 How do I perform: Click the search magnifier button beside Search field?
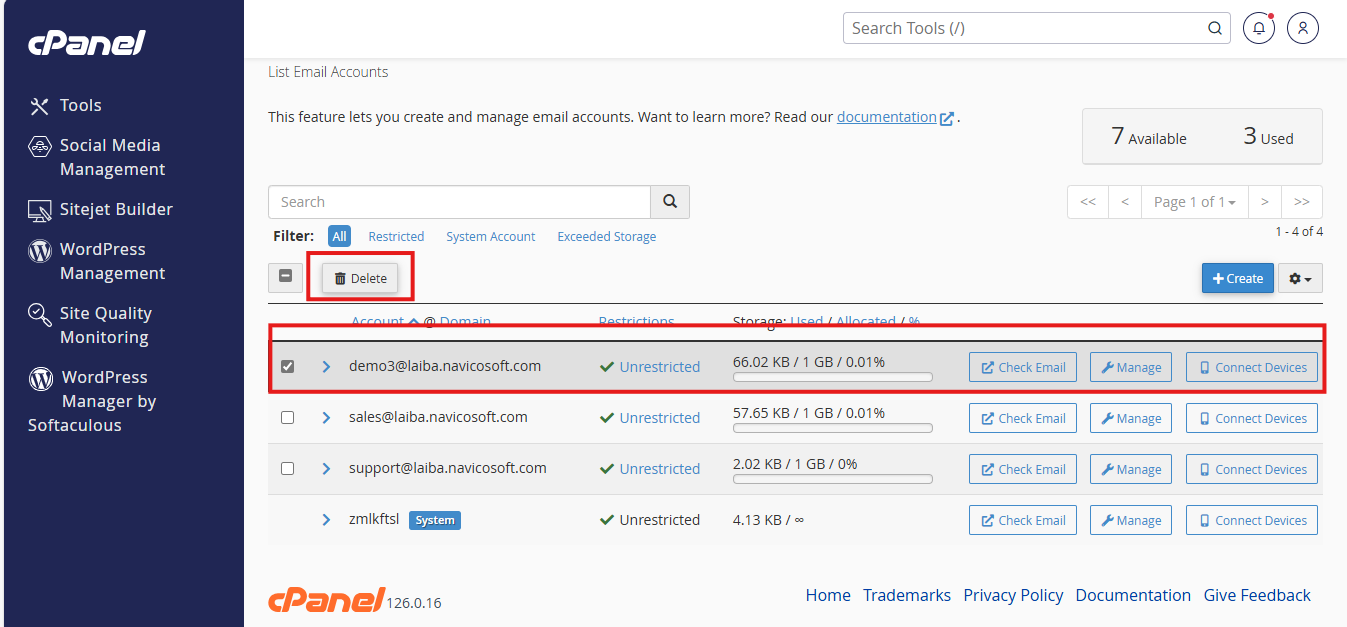670,202
